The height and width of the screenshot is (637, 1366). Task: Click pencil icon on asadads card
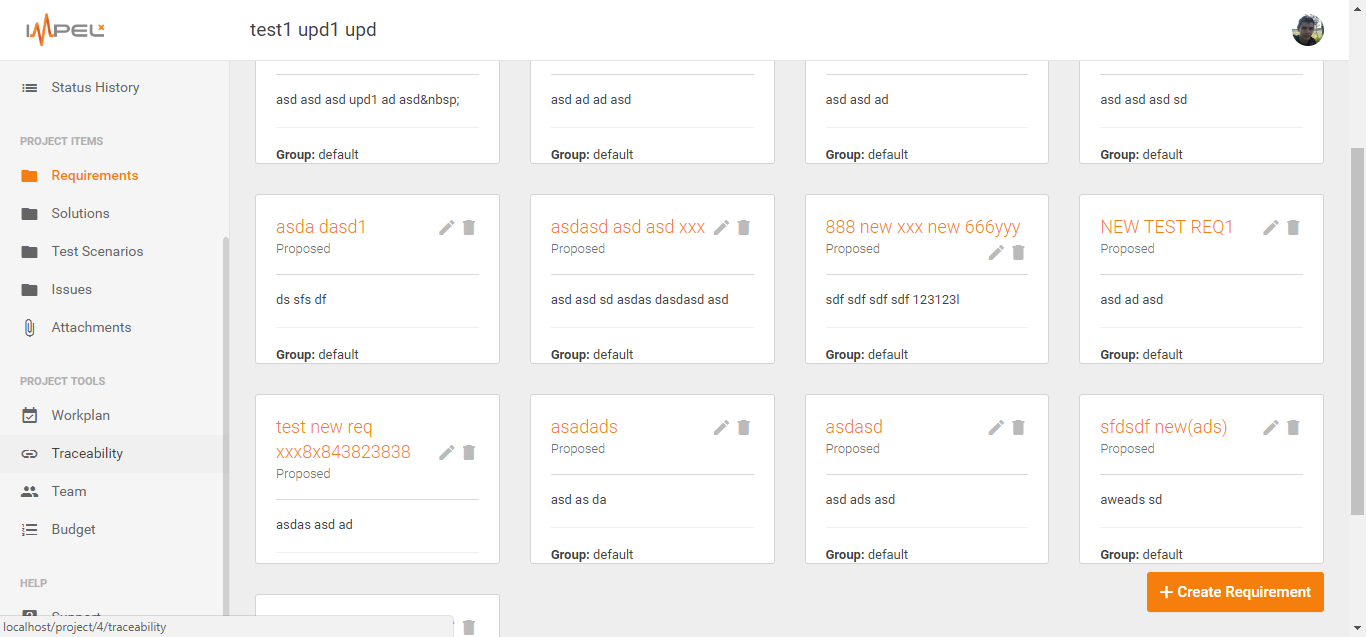point(721,428)
